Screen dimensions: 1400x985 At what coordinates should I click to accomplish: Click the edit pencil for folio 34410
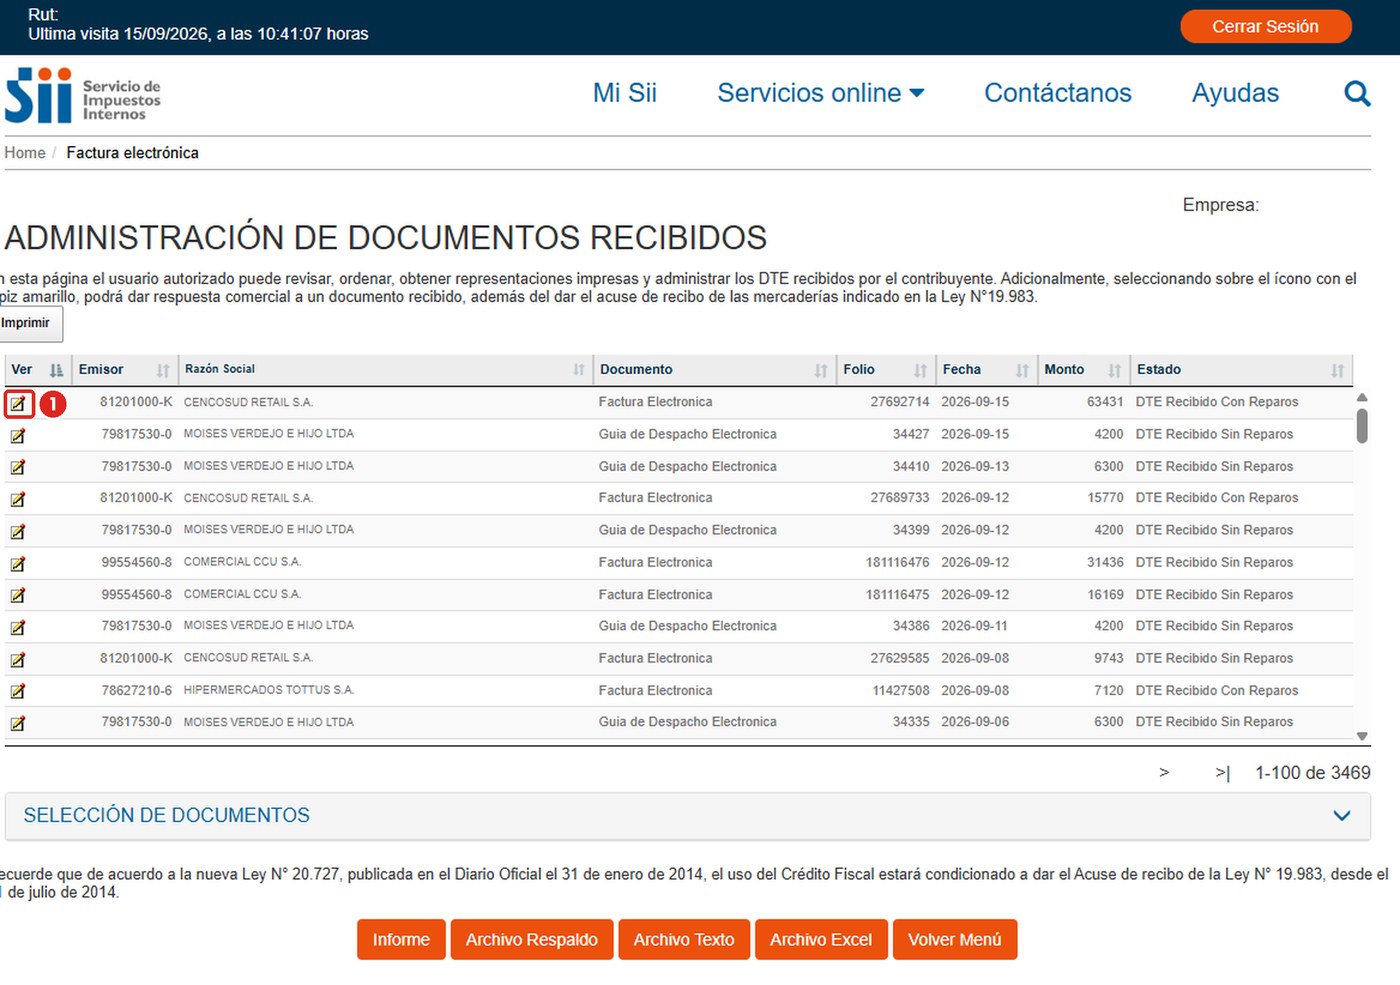pyautogui.click(x=18, y=467)
